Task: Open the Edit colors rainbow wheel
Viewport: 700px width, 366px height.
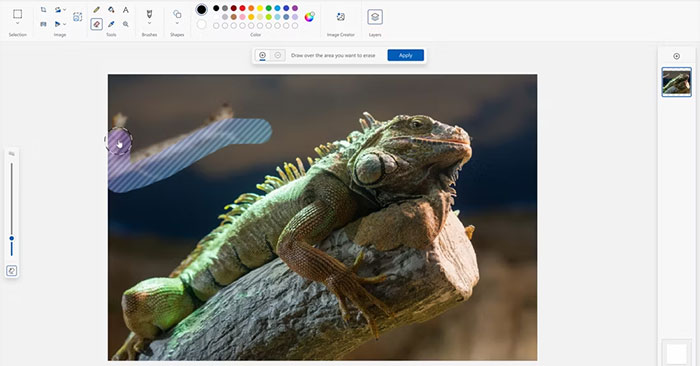Action: tap(309, 17)
